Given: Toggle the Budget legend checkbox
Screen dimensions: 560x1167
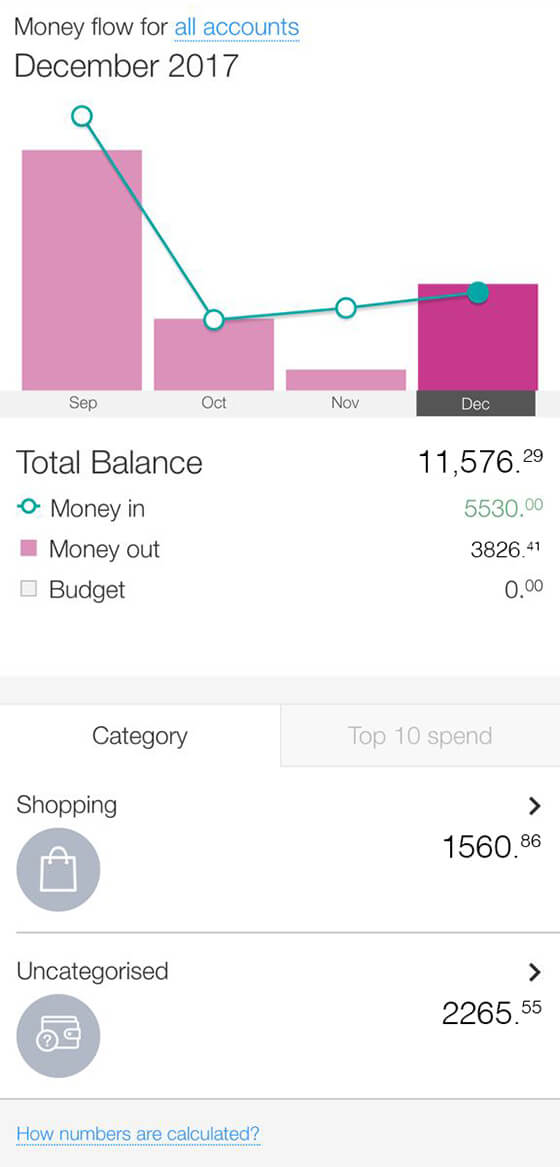Looking at the screenshot, I should [x=28, y=589].
